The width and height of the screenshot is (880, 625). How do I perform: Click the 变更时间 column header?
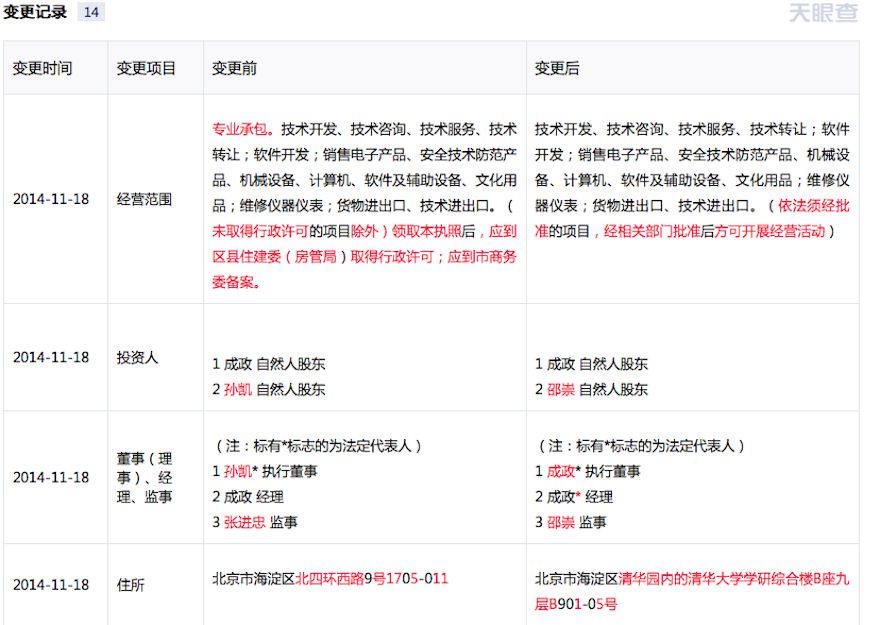coord(42,66)
